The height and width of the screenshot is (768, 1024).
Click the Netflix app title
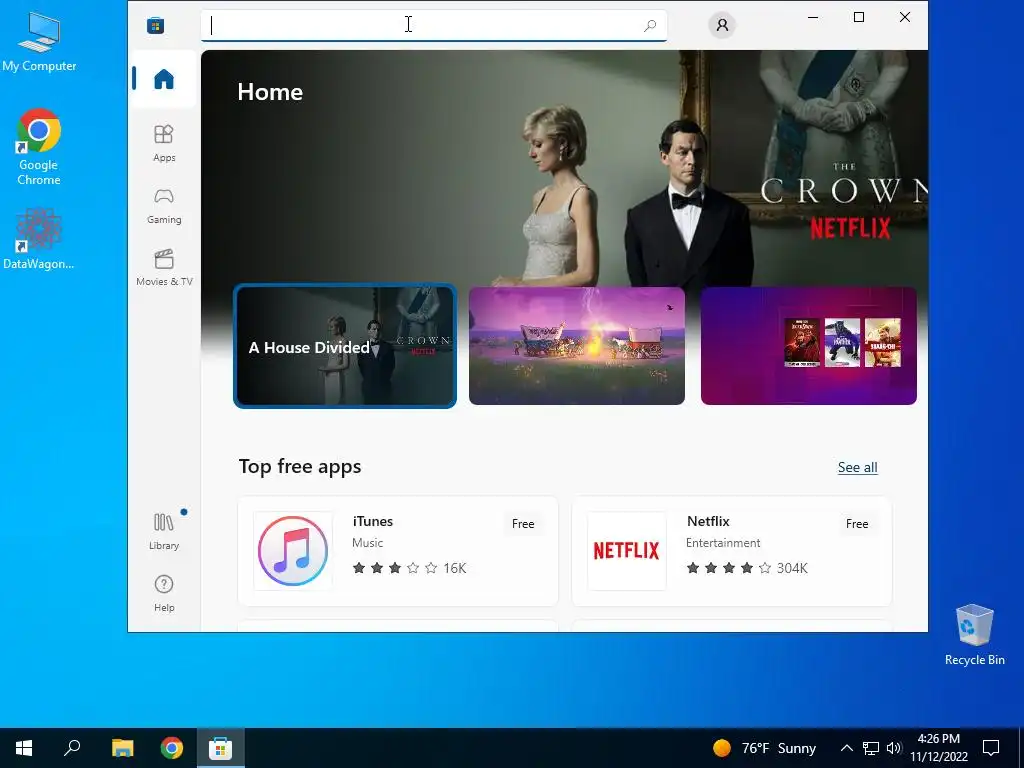(x=708, y=521)
